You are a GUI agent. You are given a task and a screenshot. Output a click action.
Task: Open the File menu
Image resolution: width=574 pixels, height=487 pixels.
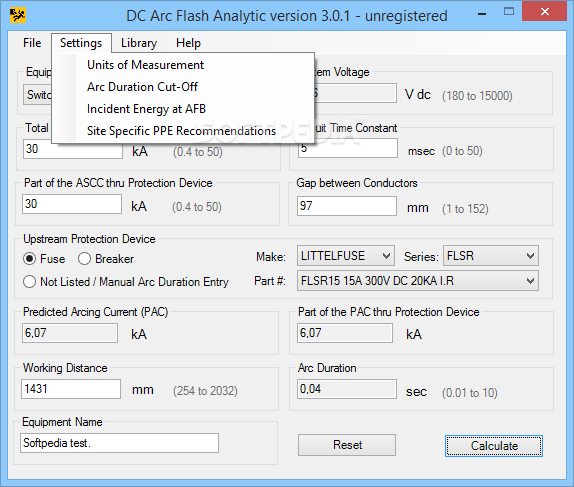click(32, 43)
